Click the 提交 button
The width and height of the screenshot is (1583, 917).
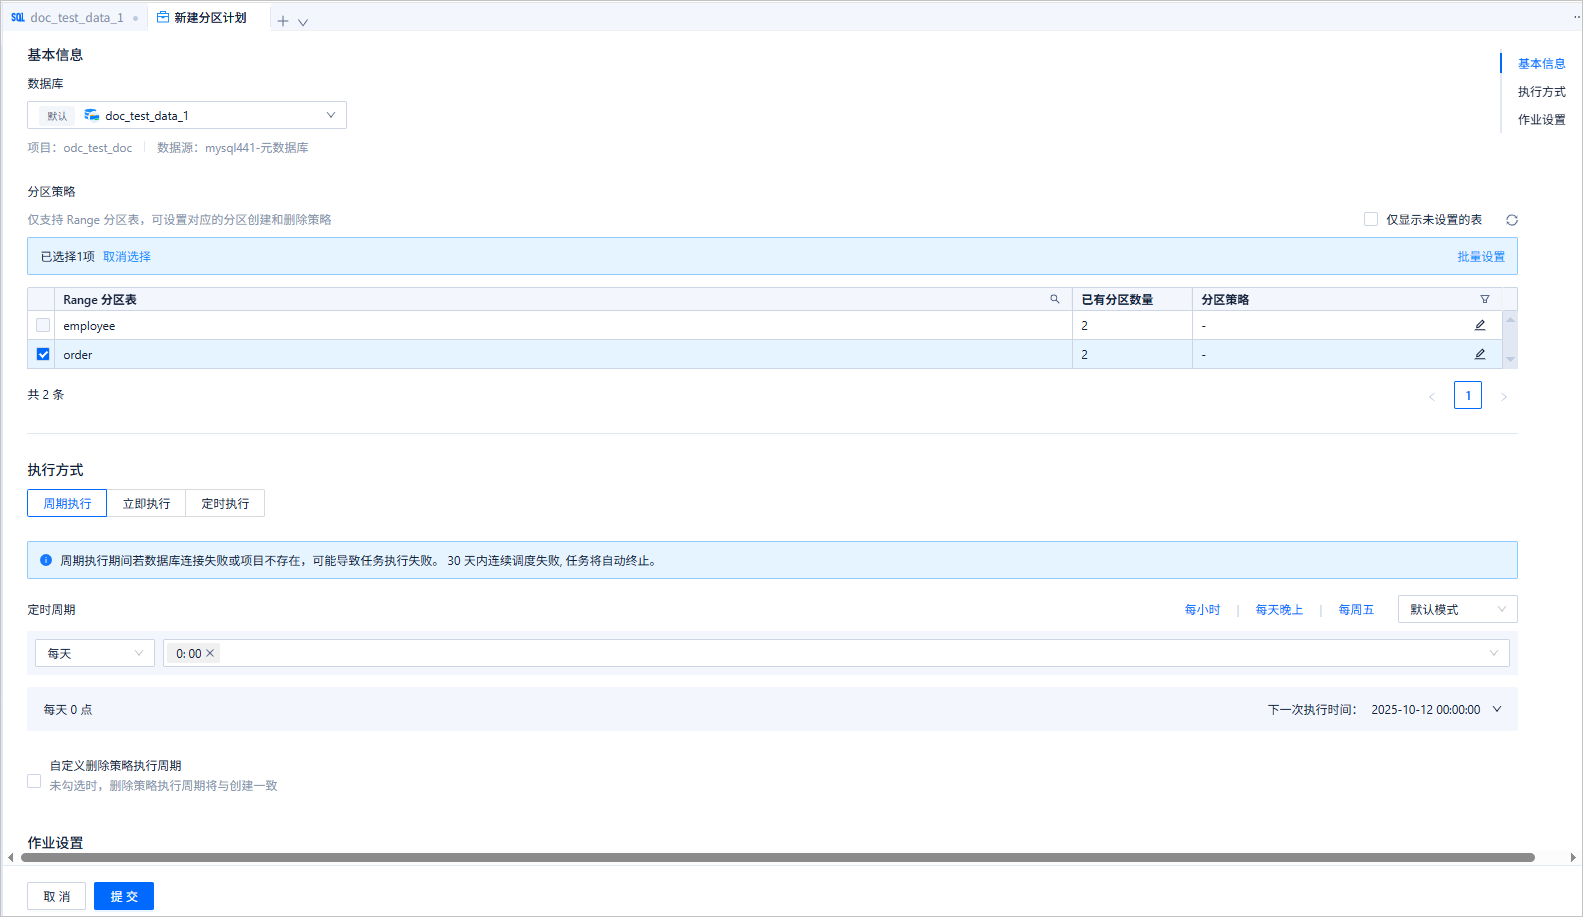pyautogui.click(x=124, y=896)
